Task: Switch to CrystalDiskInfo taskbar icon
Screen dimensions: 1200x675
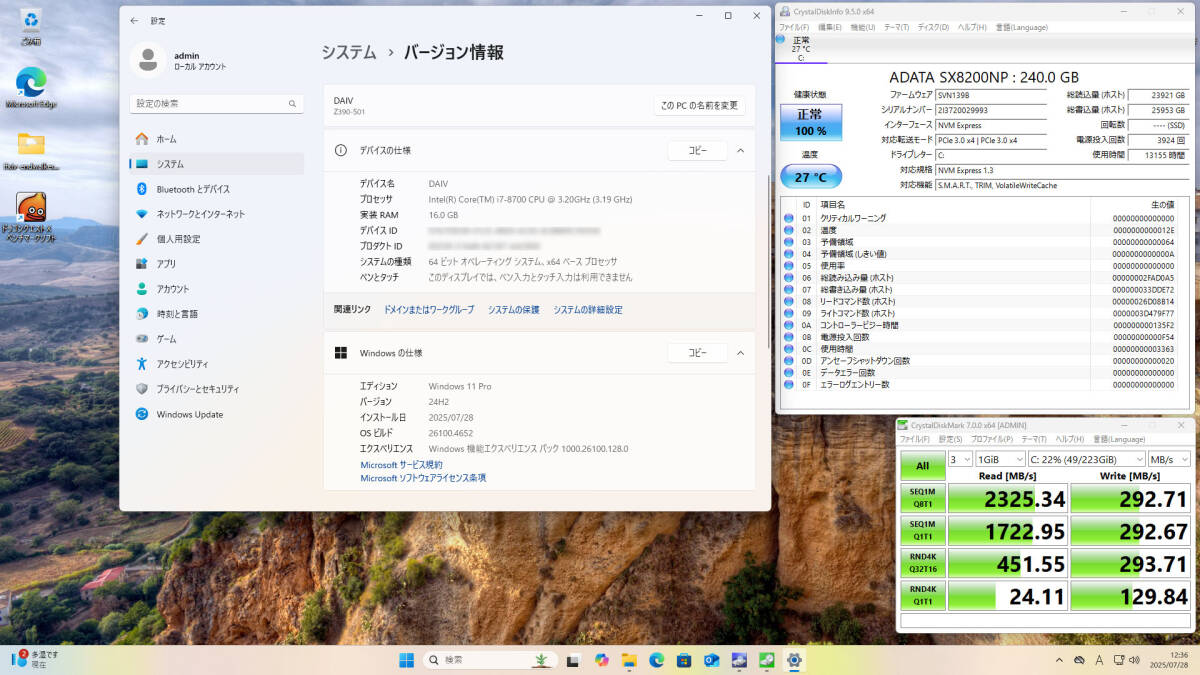Action: point(739,660)
